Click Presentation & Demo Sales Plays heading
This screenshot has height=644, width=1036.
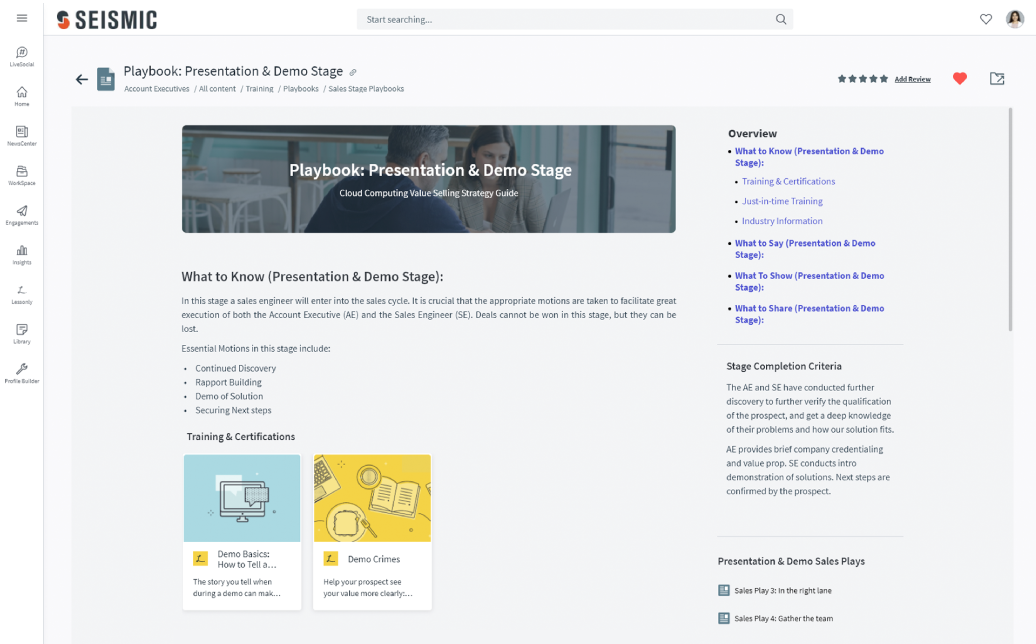(791, 561)
